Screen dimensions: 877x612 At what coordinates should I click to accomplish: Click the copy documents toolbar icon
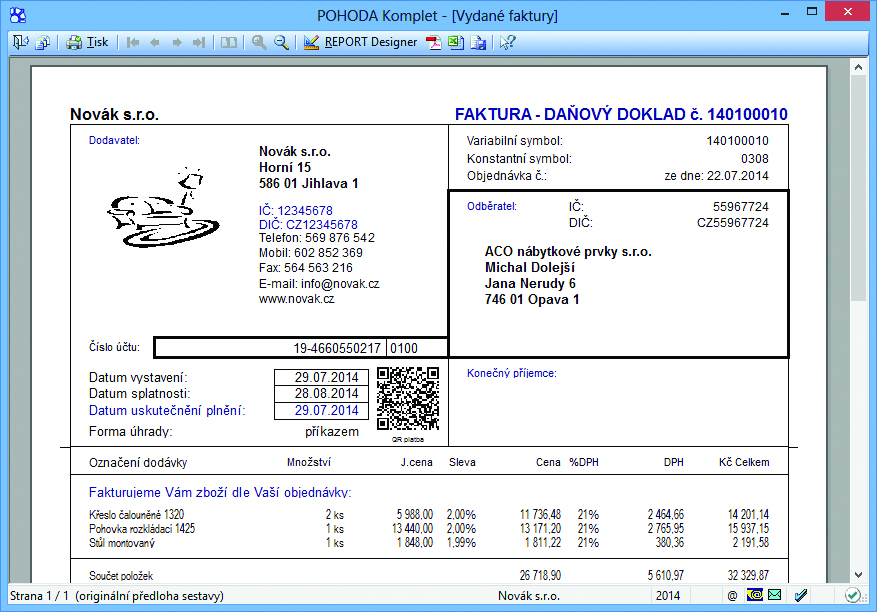[x=43, y=42]
